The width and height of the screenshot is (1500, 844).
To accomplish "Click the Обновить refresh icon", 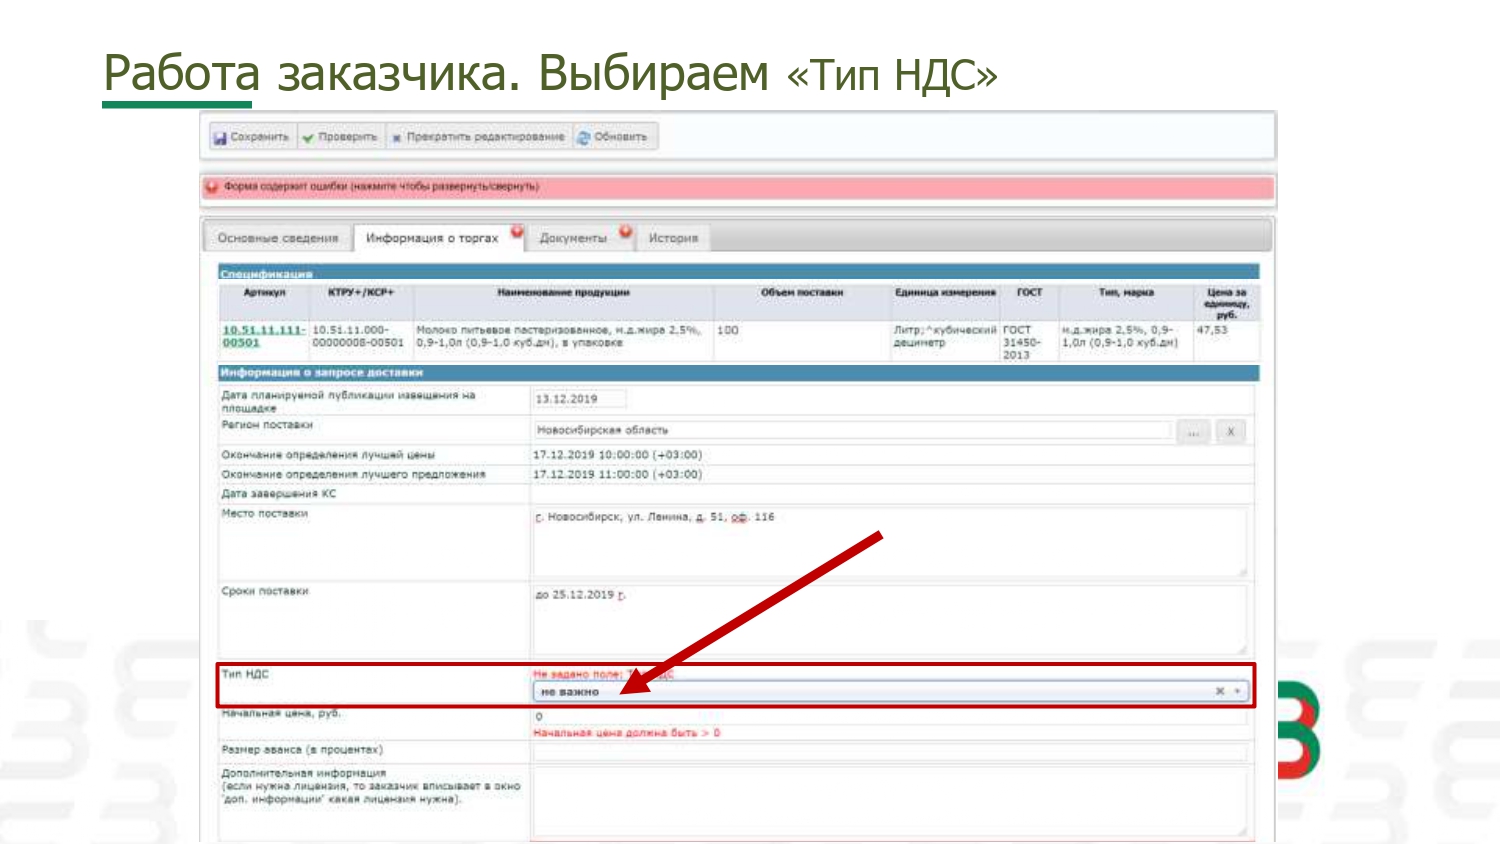I will [x=583, y=138].
